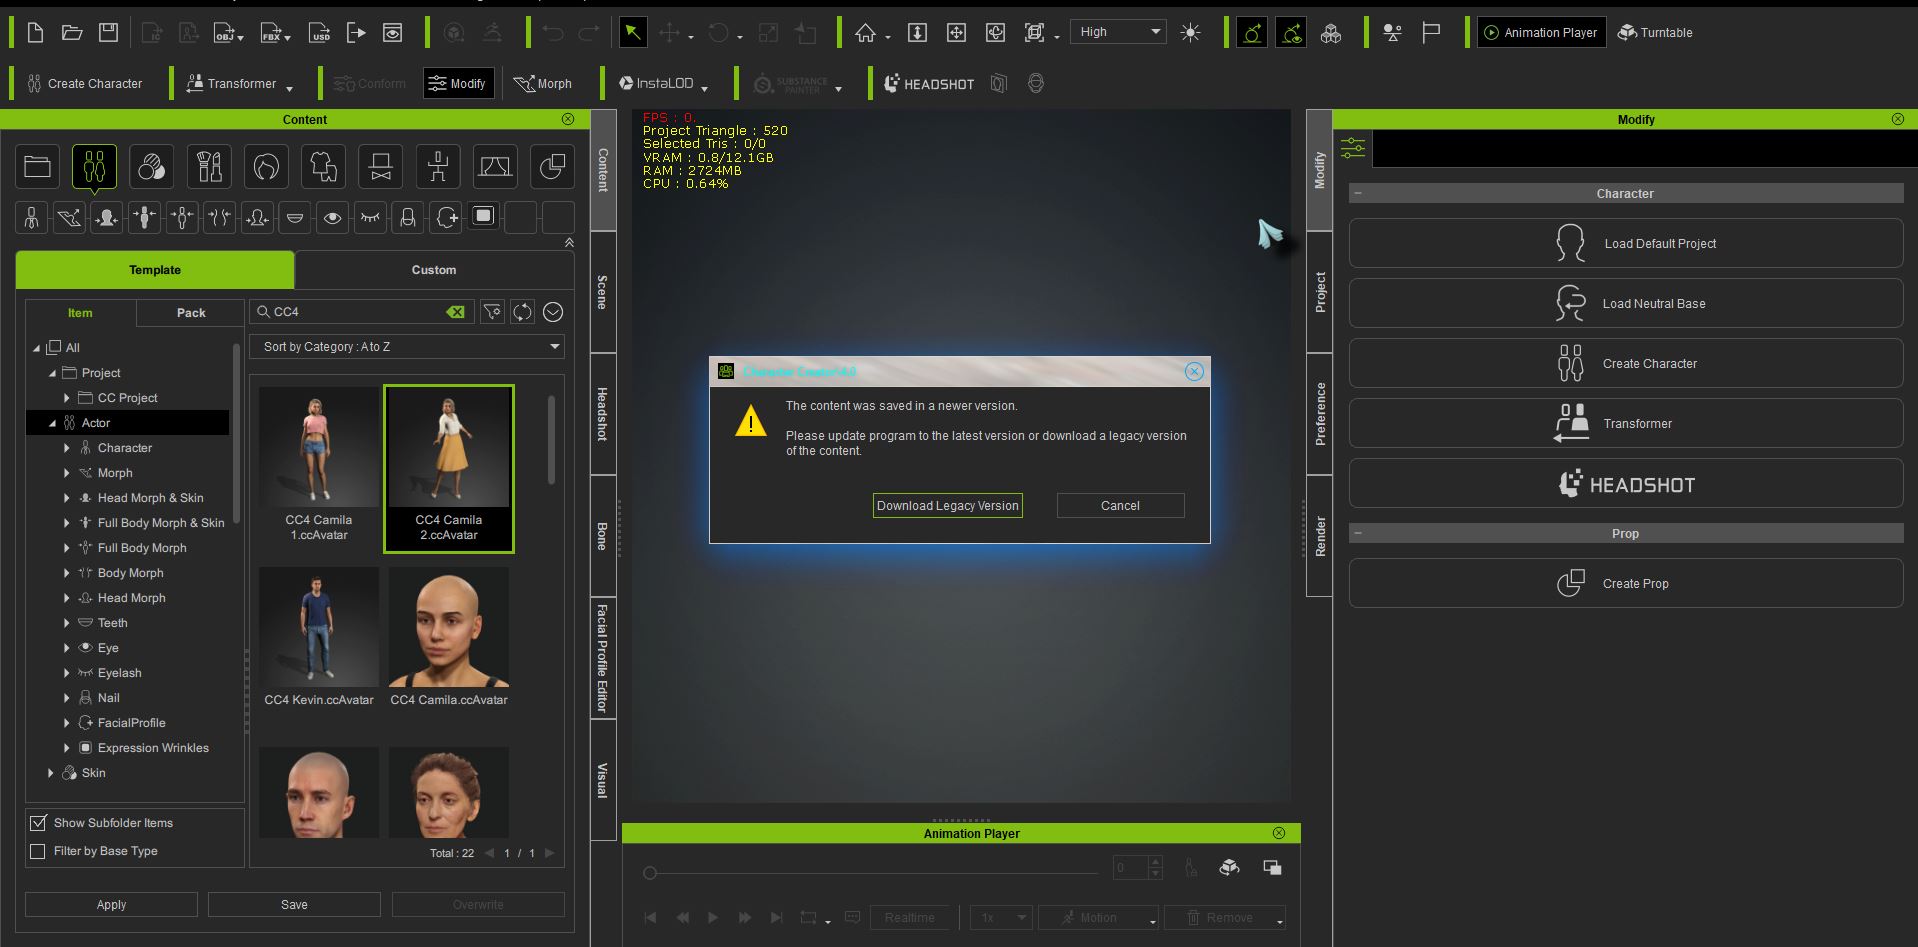Click the refresh content icon

522,312
